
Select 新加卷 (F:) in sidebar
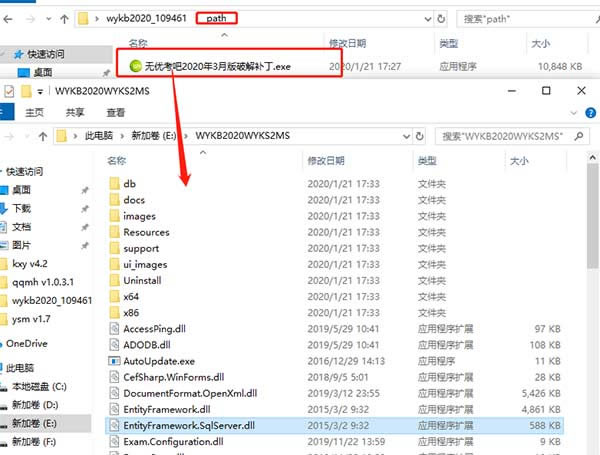[34, 442]
